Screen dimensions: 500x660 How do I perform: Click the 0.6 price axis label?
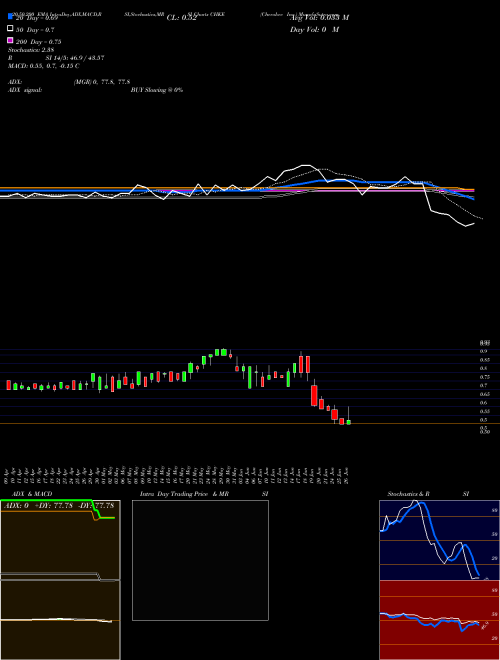point(483,403)
